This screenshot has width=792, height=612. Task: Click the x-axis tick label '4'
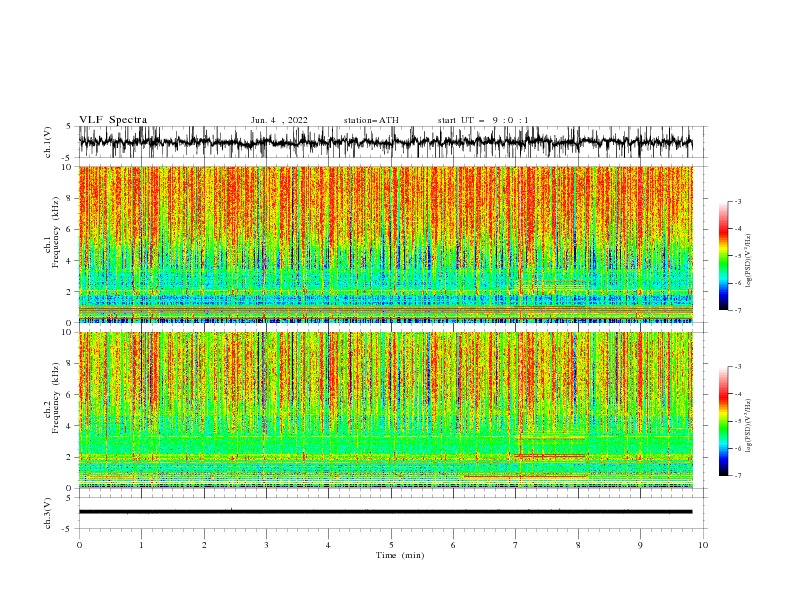pyautogui.click(x=328, y=545)
